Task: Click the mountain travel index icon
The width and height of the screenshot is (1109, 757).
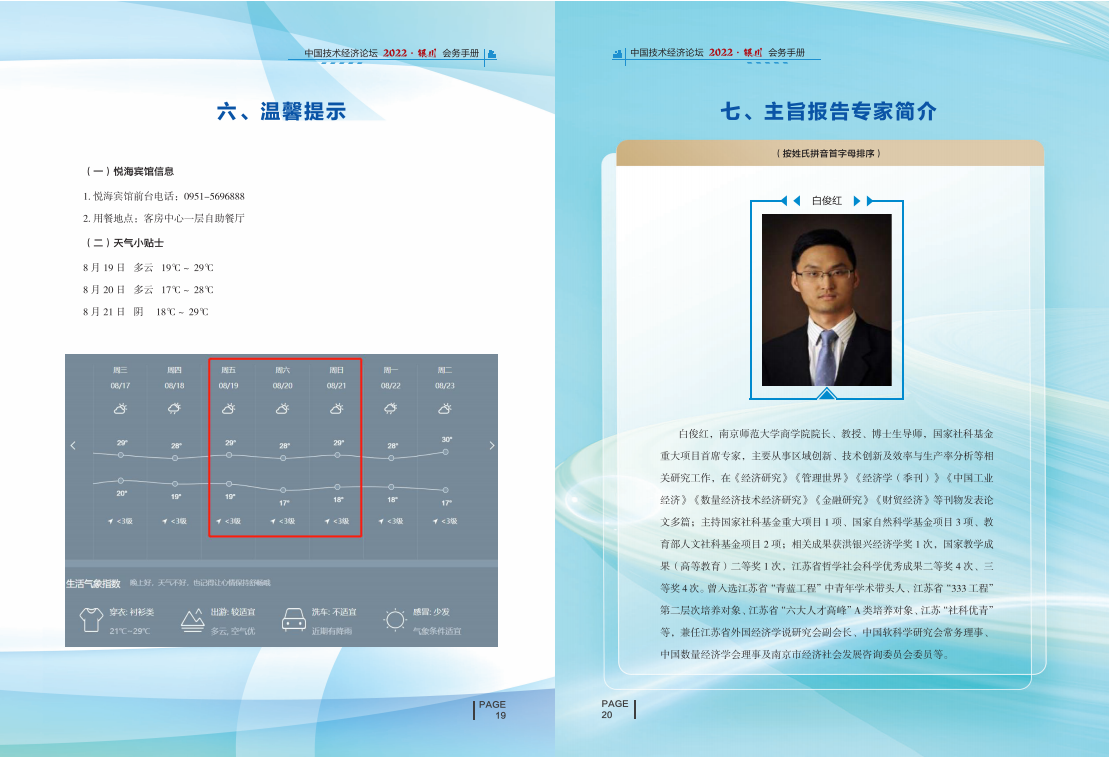Action: coord(192,620)
